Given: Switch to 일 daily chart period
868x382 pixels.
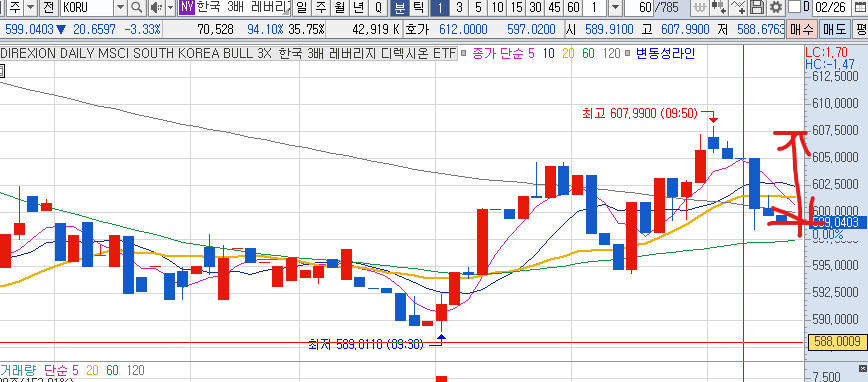Looking at the screenshot, I should [301, 8].
